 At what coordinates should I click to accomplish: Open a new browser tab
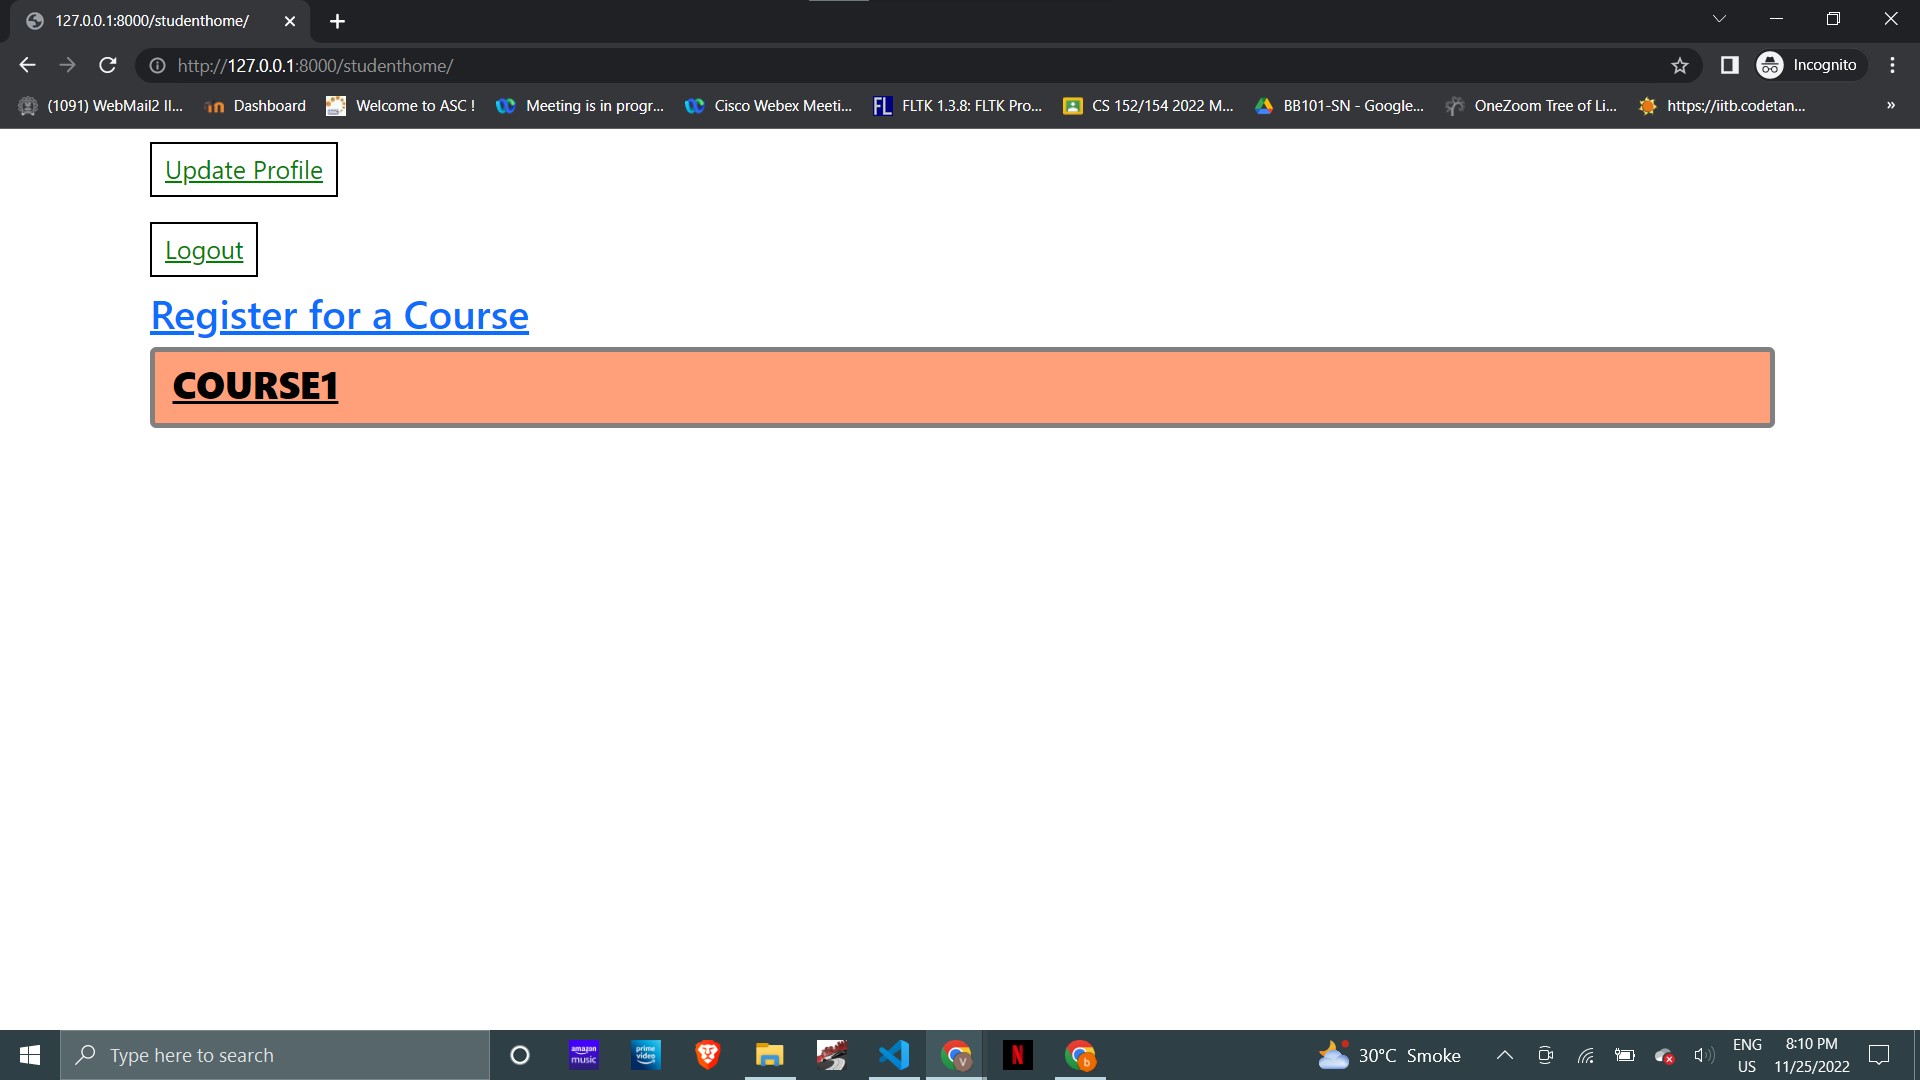pyautogui.click(x=337, y=21)
